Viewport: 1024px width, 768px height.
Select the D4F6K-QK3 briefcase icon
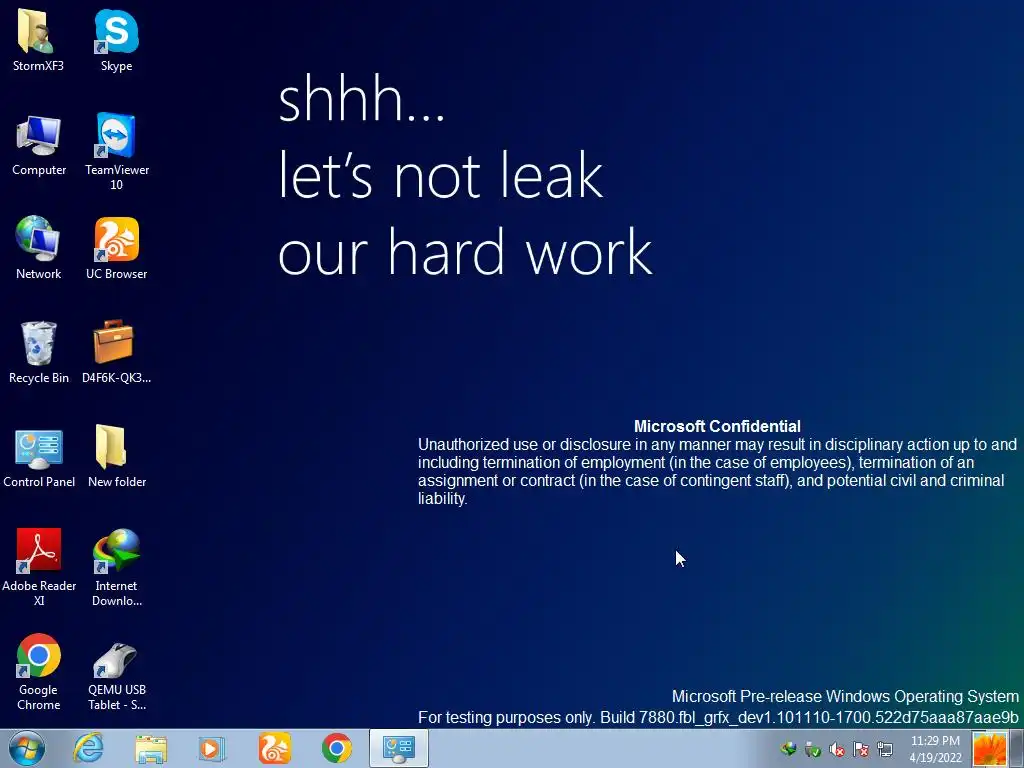tap(116, 352)
